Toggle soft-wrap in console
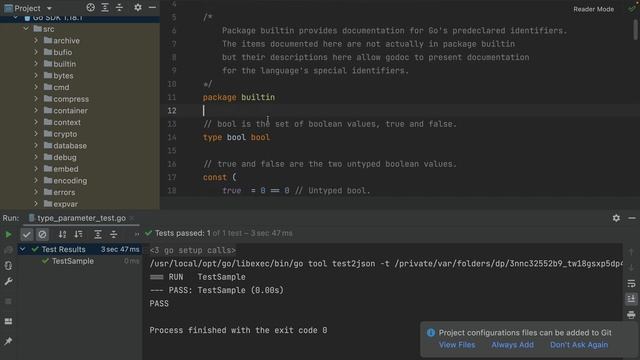Viewport: 640px width, 360px height. point(631,283)
